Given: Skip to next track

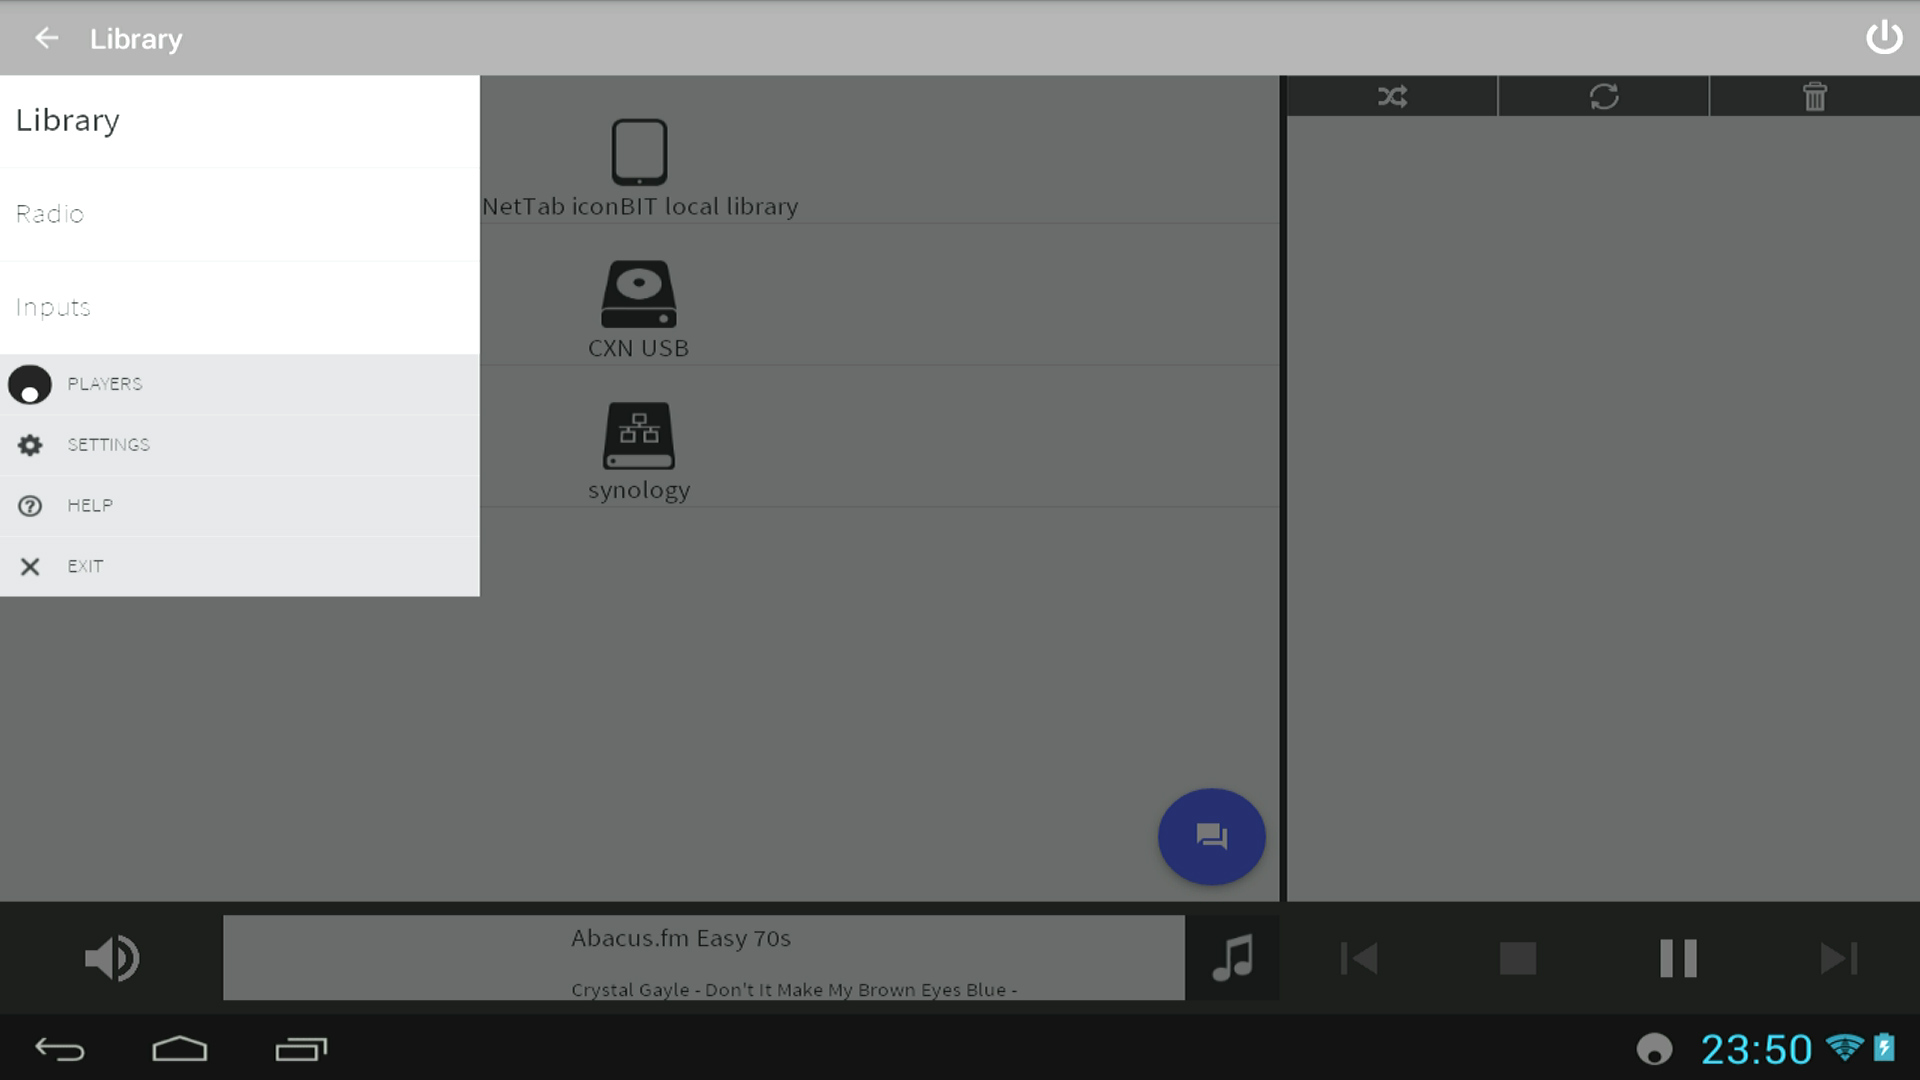Looking at the screenshot, I should 1838,958.
